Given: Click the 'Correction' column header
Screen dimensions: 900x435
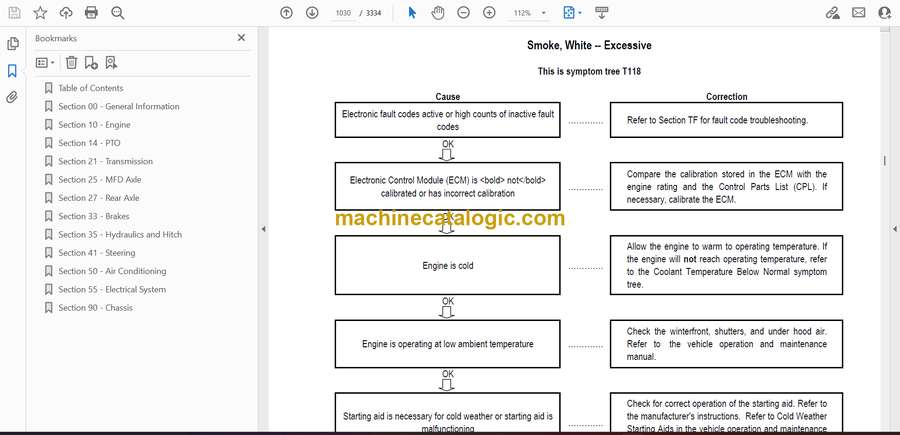Looking at the screenshot, I should [x=727, y=97].
